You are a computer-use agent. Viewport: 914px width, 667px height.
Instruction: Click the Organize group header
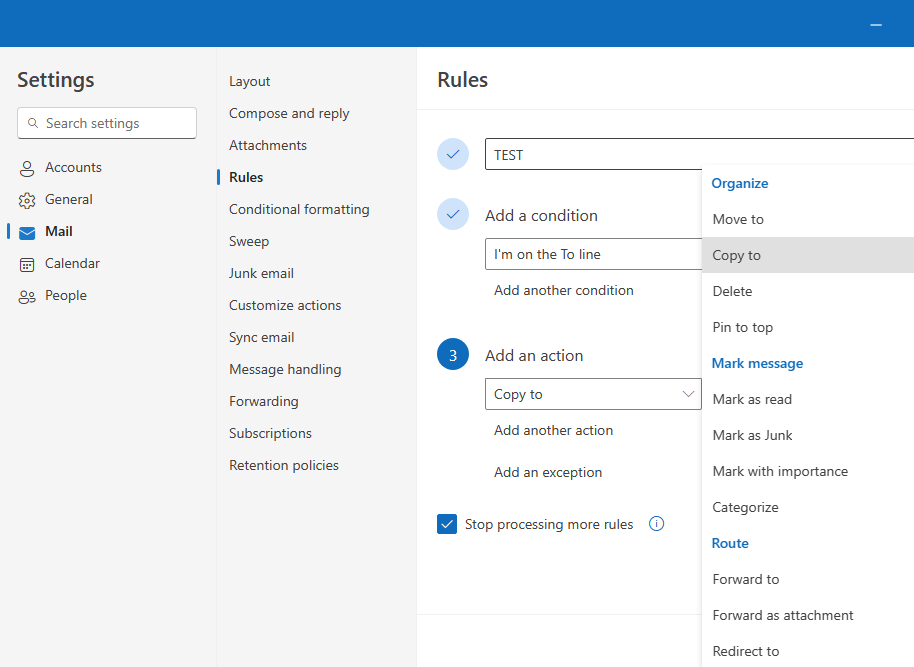click(x=740, y=183)
